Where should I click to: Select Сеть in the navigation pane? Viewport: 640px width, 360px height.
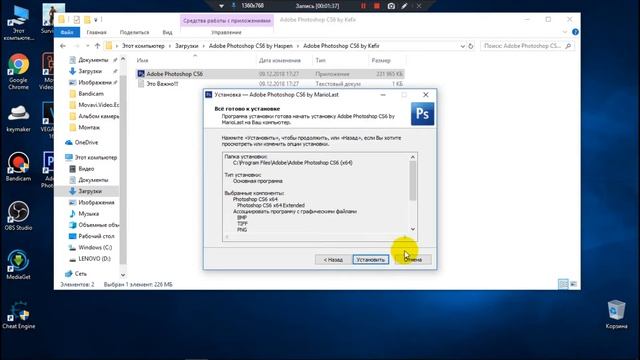point(80,274)
